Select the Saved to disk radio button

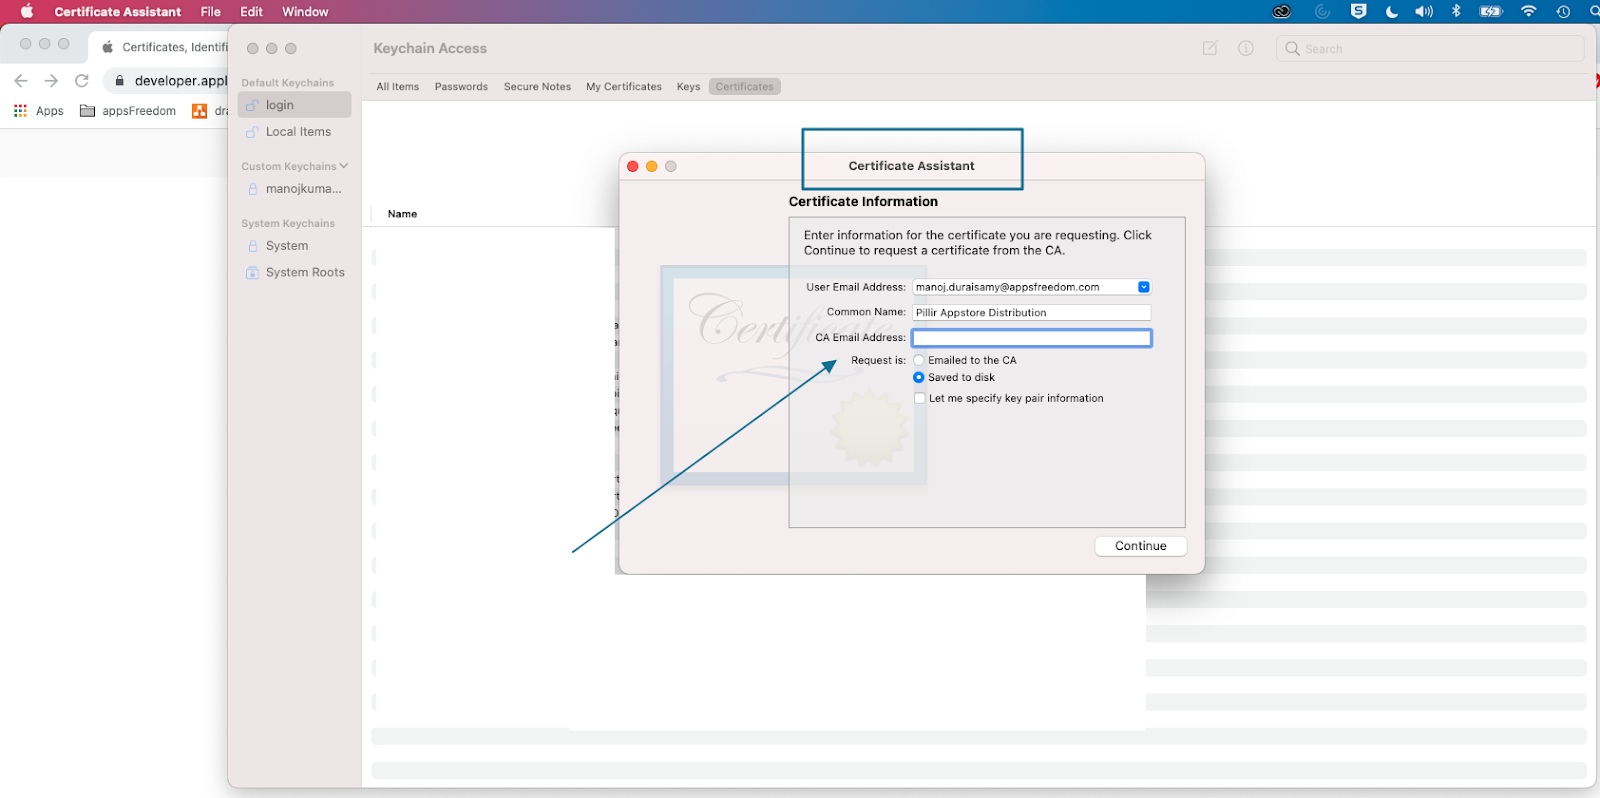(x=919, y=377)
